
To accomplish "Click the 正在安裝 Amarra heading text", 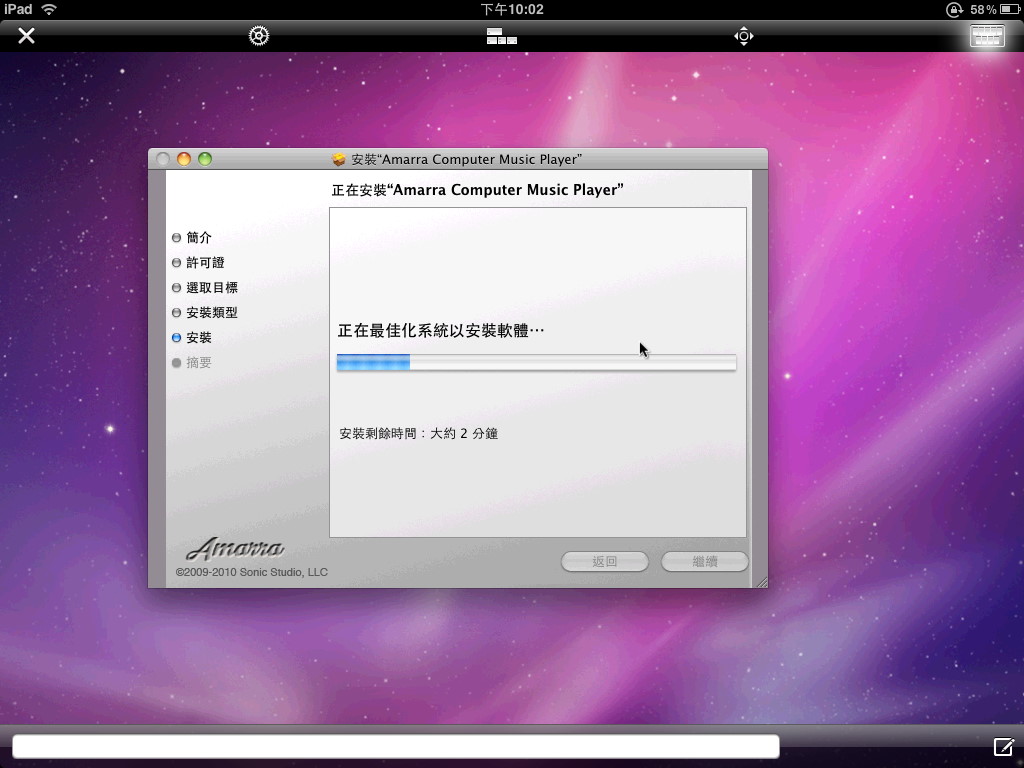I will point(477,190).
